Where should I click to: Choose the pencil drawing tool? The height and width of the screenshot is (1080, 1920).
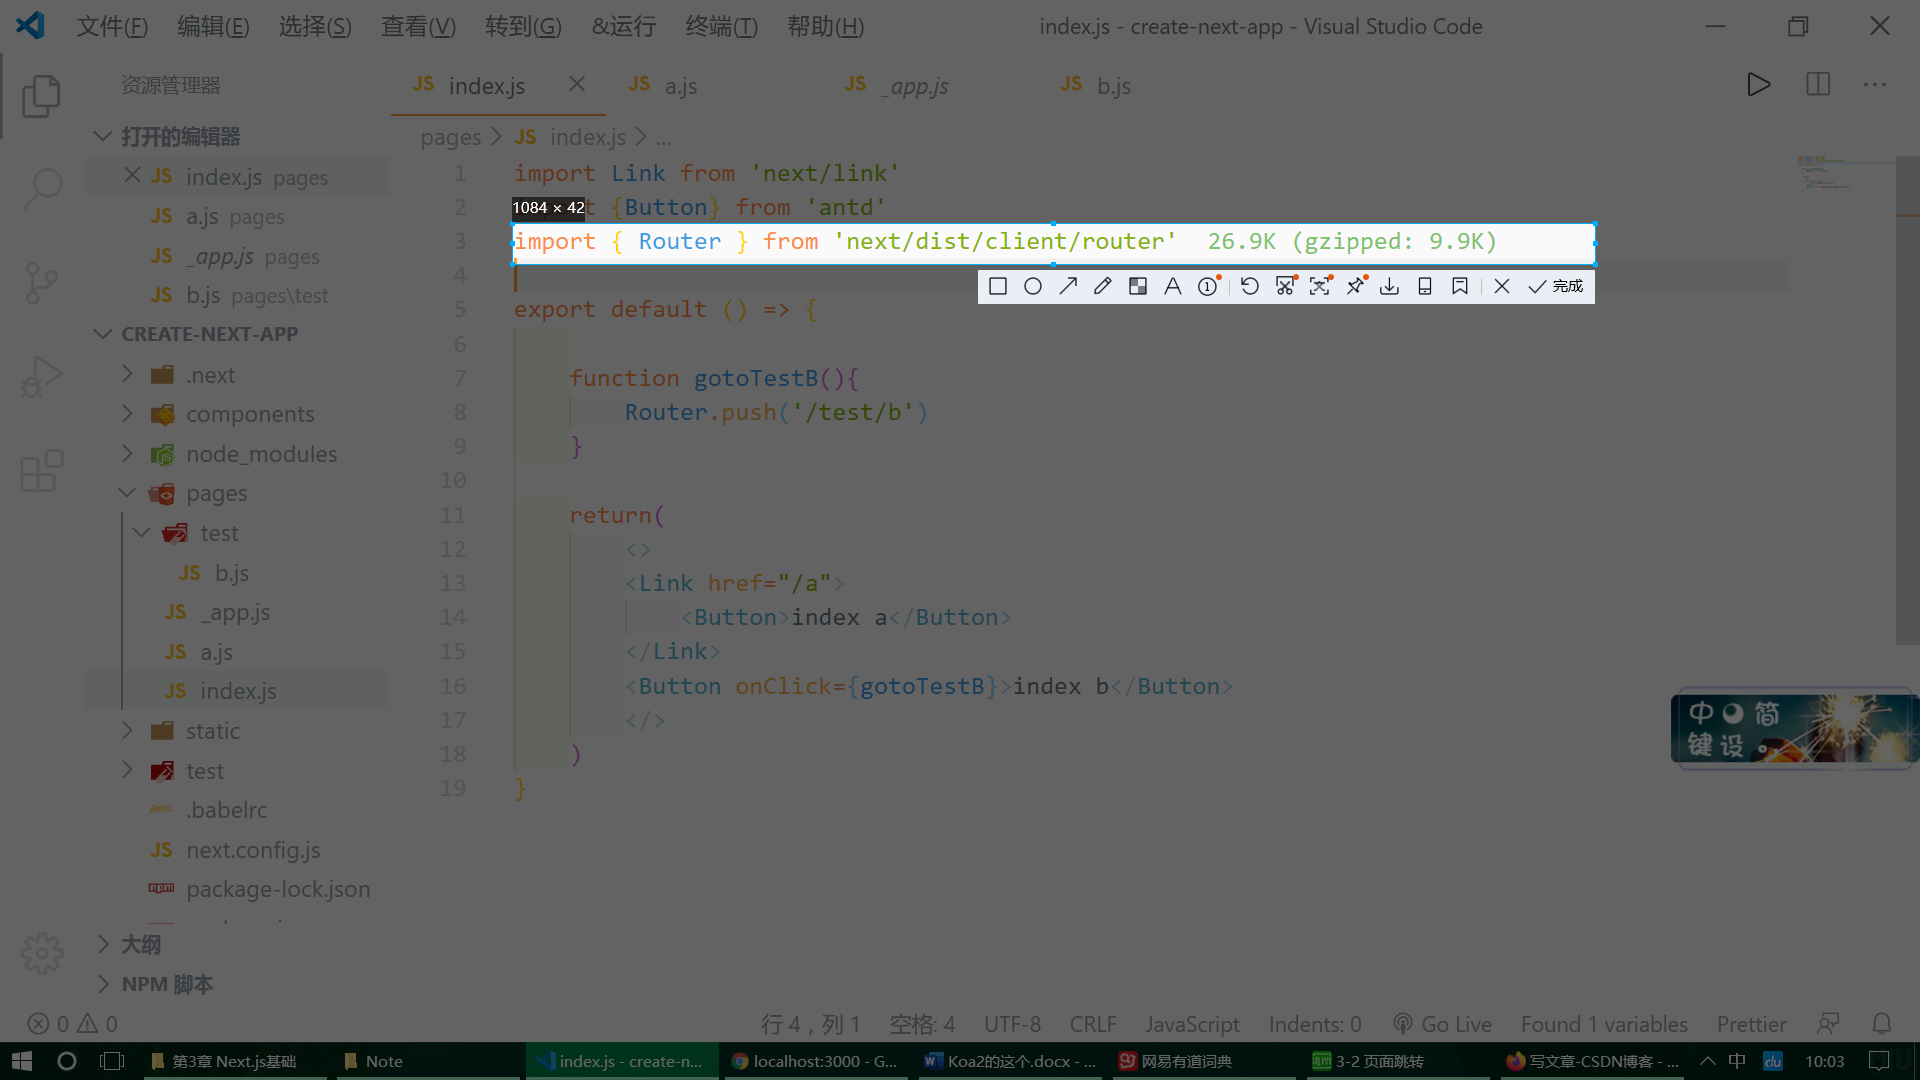(1103, 287)
